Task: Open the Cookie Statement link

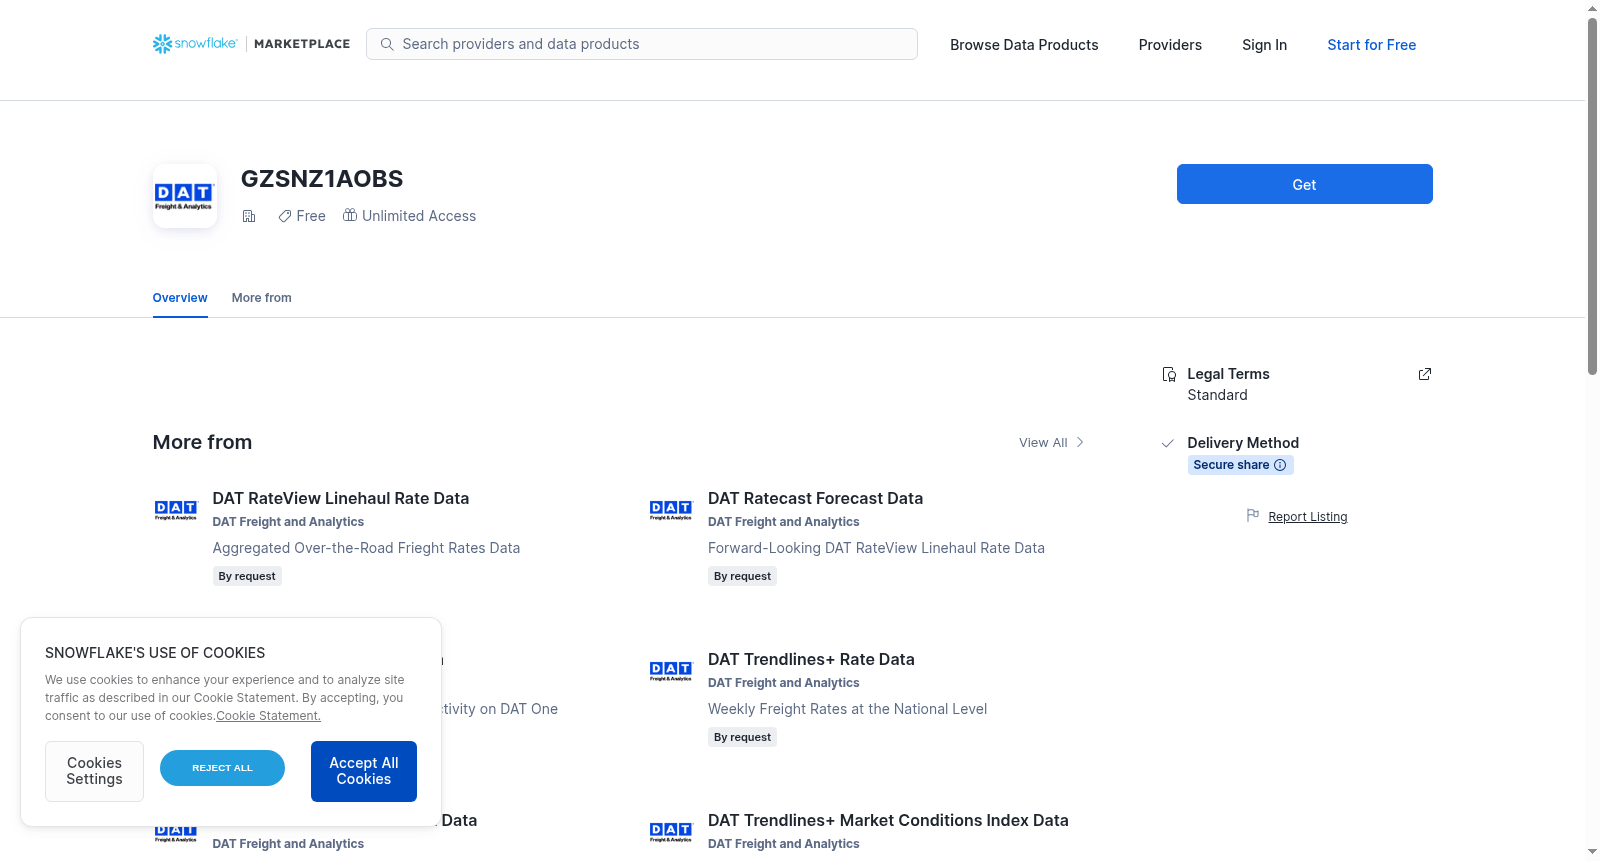Action: click(268, 716)
